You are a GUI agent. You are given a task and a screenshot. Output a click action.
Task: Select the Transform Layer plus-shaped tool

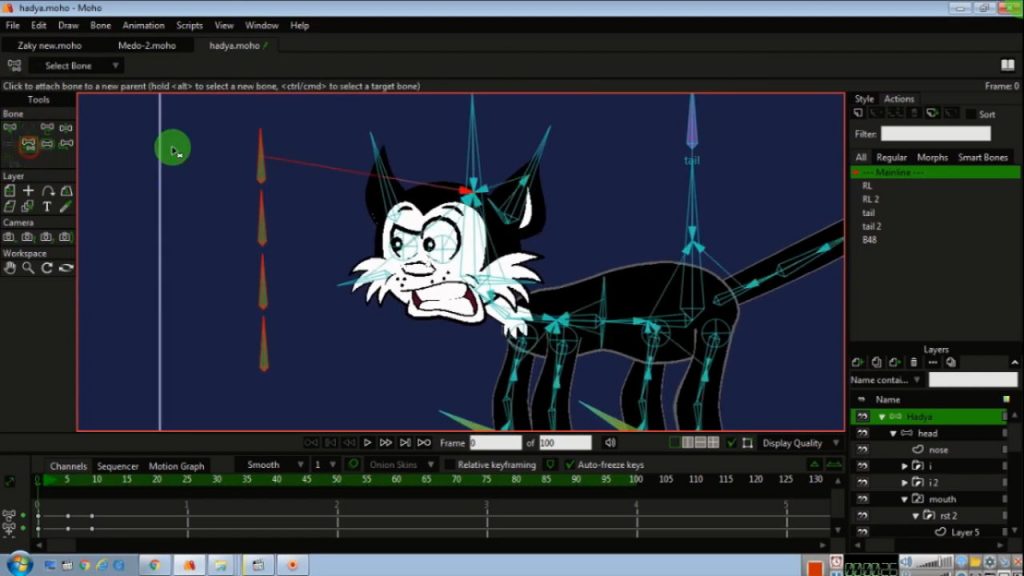[x=28, y=191]
